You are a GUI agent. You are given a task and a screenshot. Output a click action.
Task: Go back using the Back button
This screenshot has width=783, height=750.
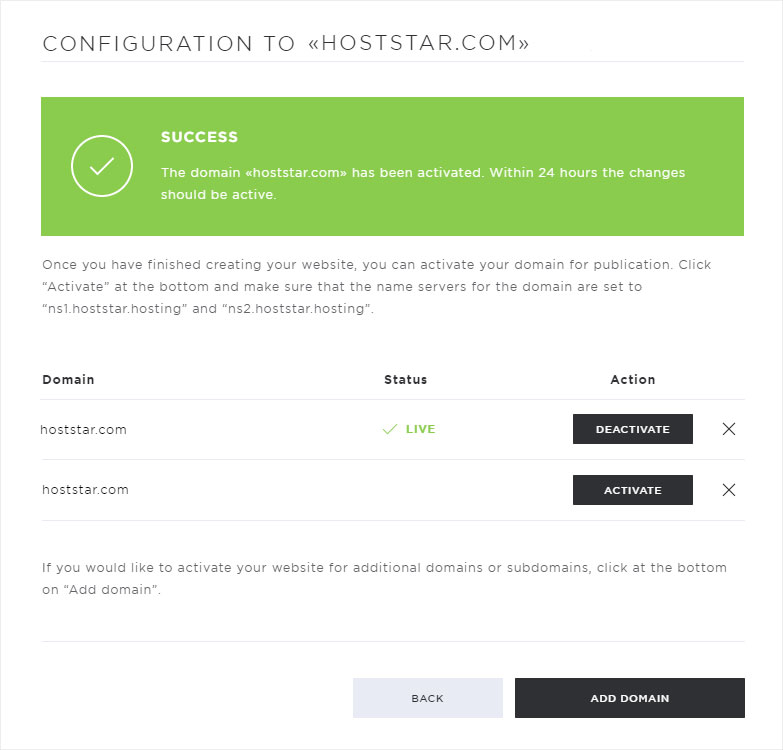coord(427,698)
